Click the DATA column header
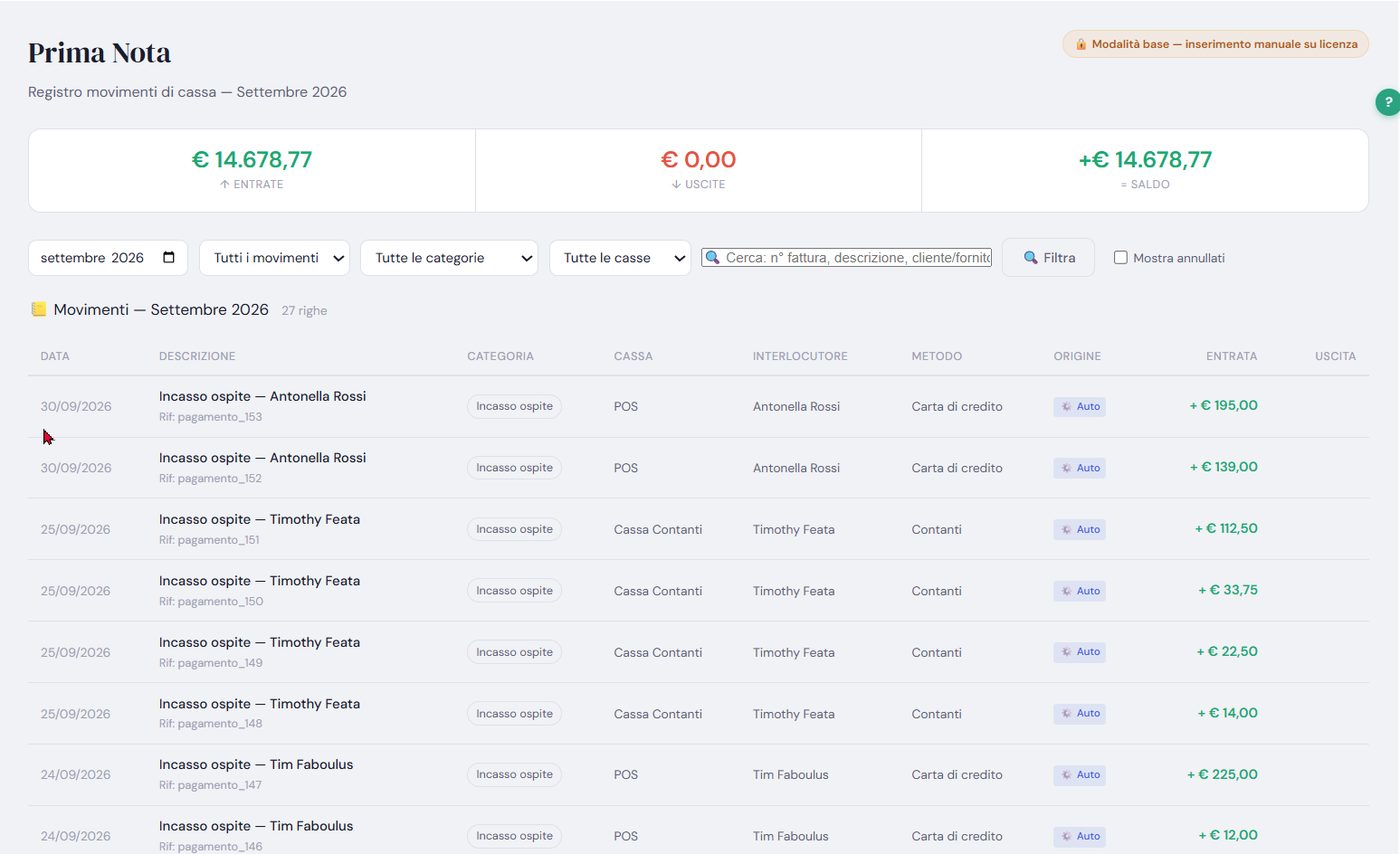 pos(55,356)
